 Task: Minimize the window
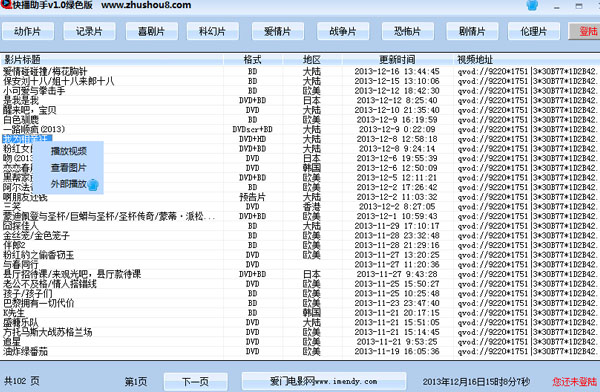pos(557,6)
